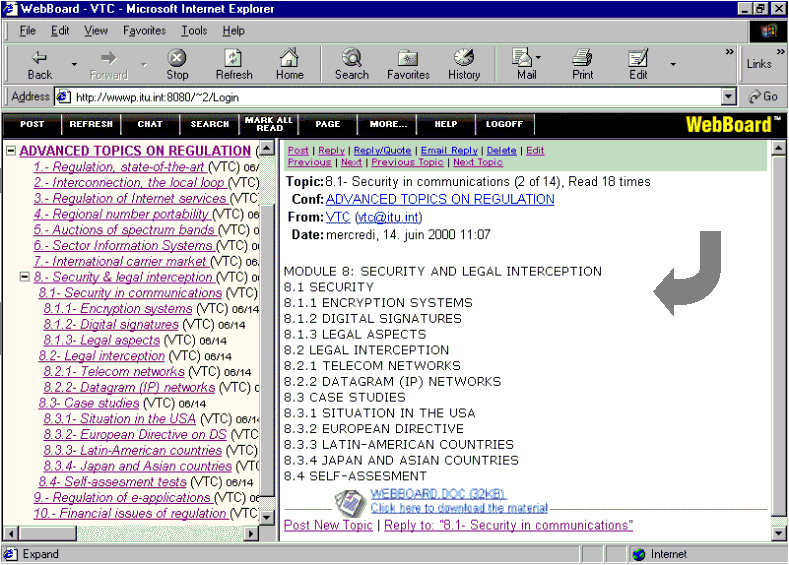Viewport: 789px width, 565px height.
Task: Open the Edit dropdown arrow
Action: click(x=673, y=64)
